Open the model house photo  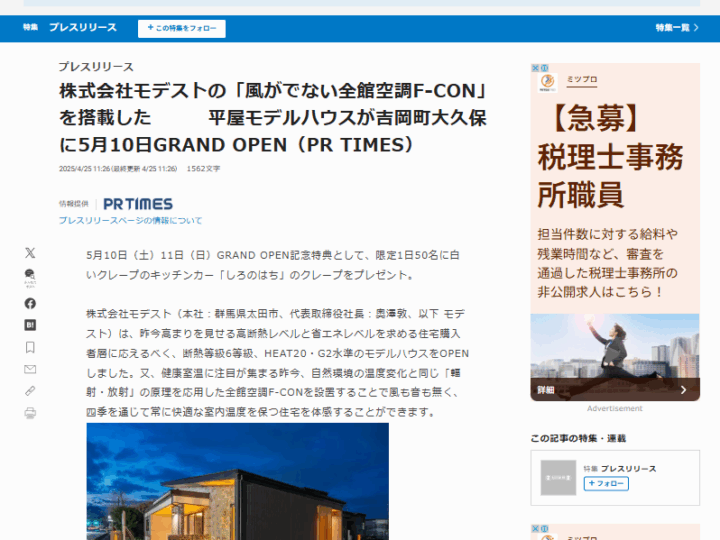point(237,481)
